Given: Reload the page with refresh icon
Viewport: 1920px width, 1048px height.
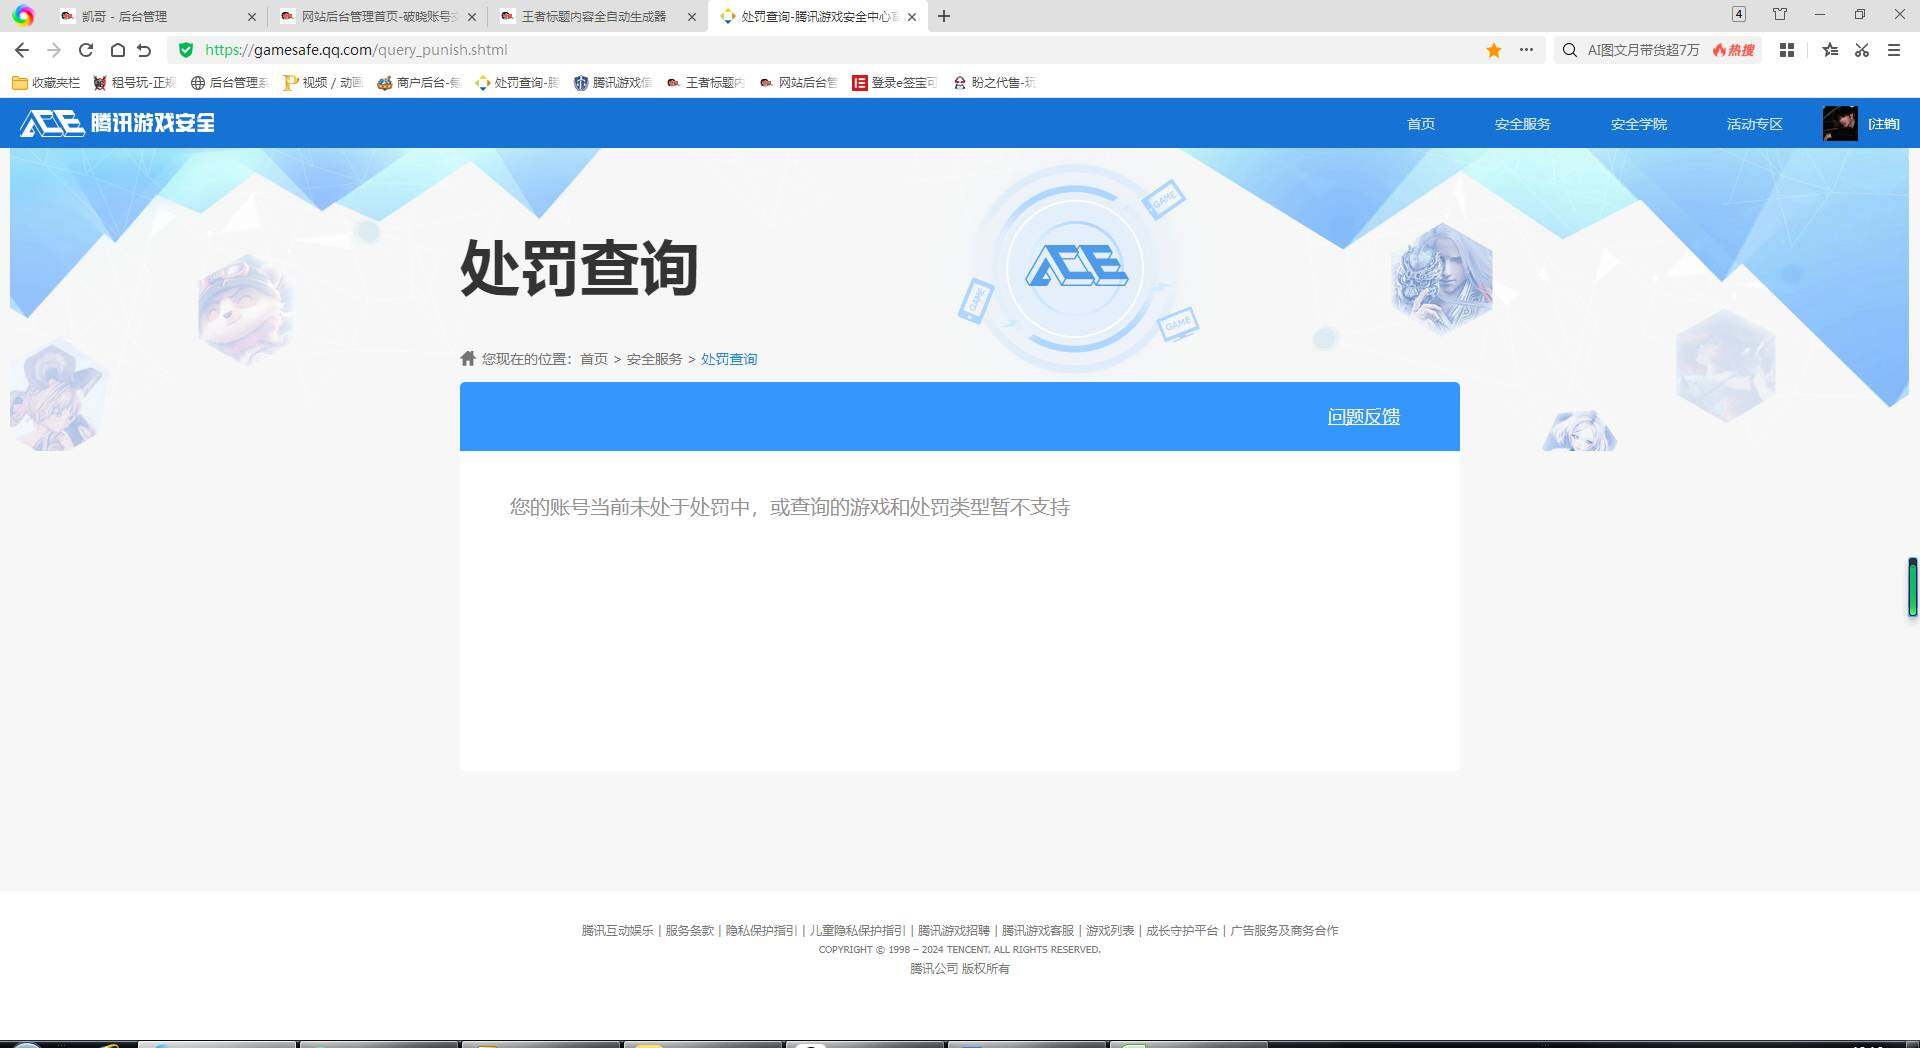Looking at the screenshot, I should 86,50.
